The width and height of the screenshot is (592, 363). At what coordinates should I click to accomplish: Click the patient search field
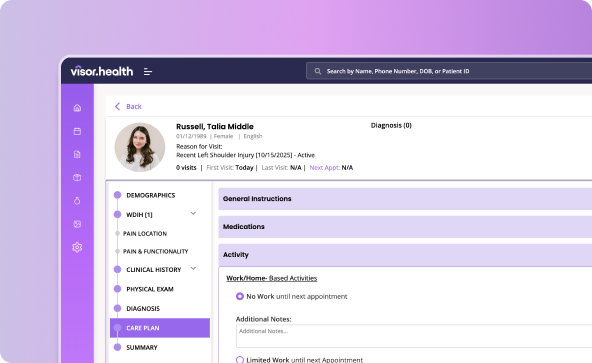click(x=449, y=71)
